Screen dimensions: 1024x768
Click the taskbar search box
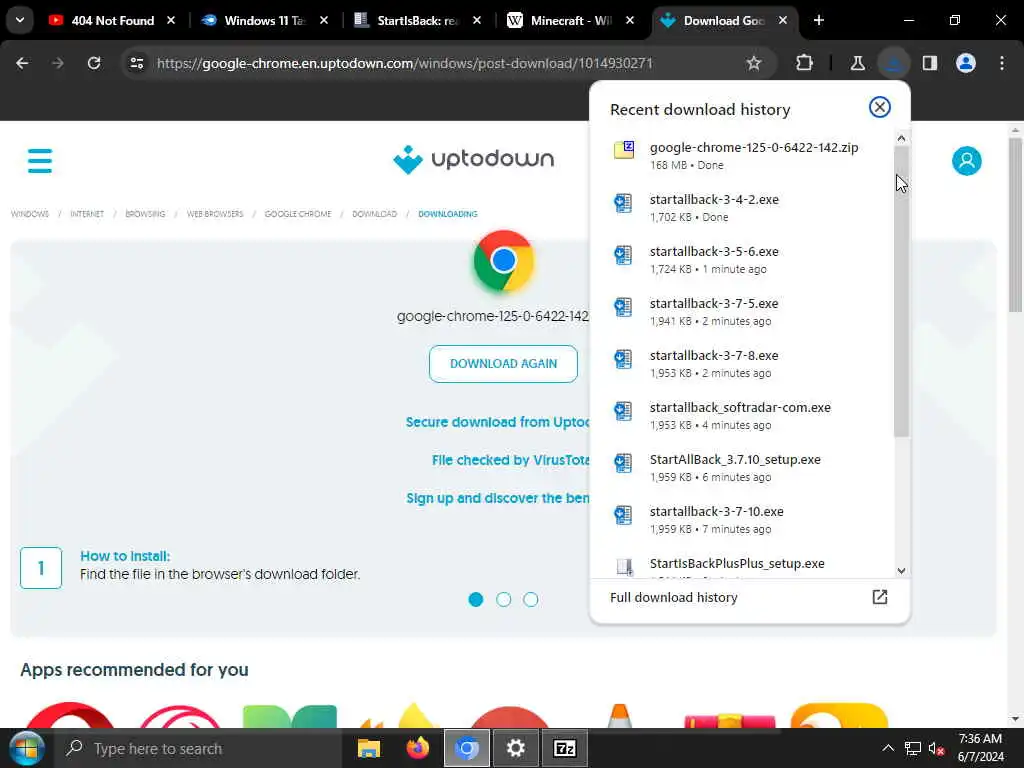coord(198,748)
